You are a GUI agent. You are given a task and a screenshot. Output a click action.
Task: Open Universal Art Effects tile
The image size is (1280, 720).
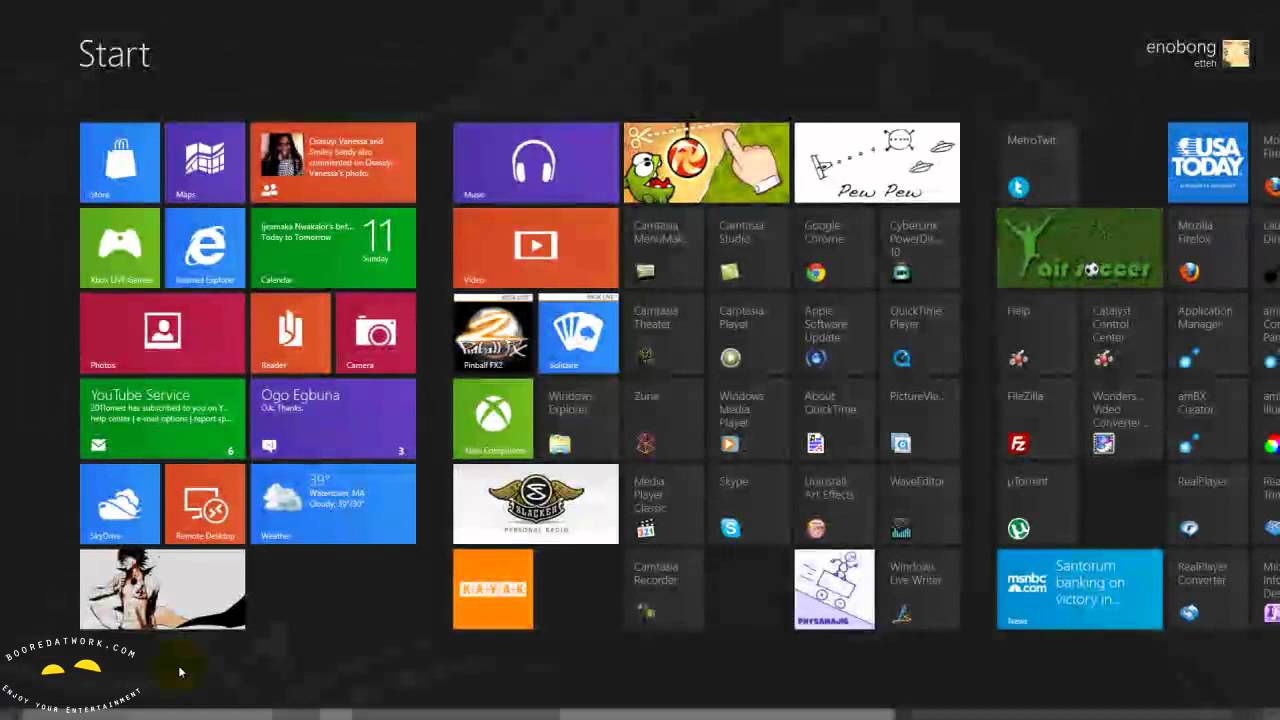834,504
